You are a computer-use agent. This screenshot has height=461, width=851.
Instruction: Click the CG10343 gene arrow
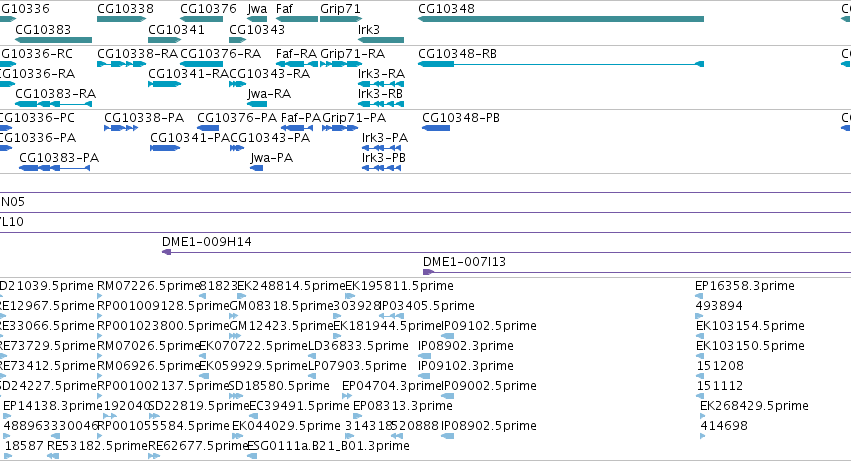pos(238,40)
